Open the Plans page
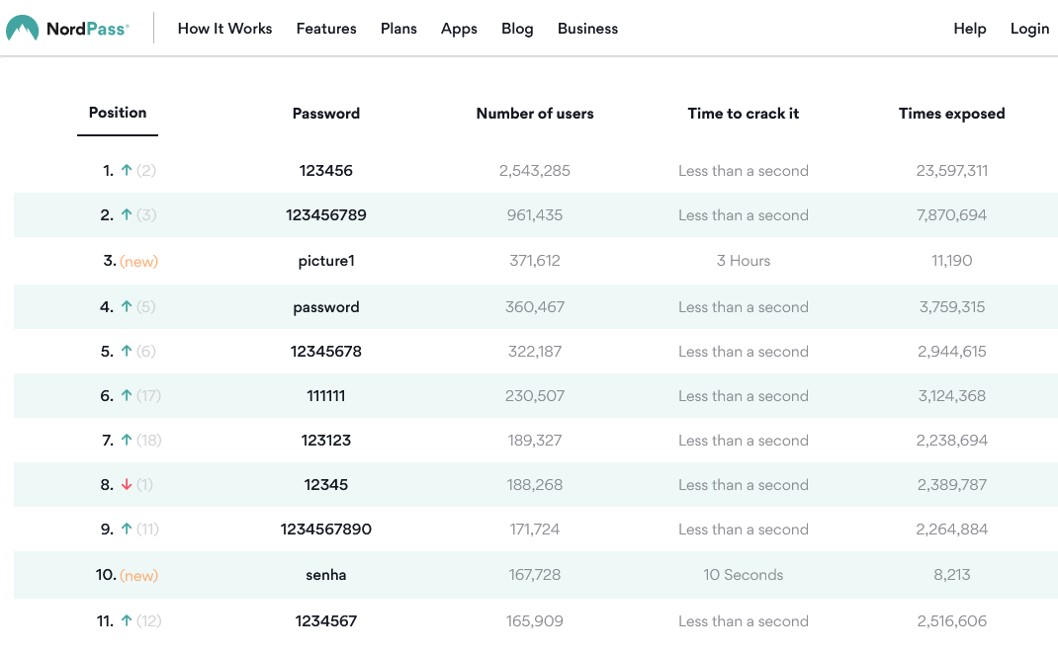This screenshot has height=663, width=1058. click(399, 28)
